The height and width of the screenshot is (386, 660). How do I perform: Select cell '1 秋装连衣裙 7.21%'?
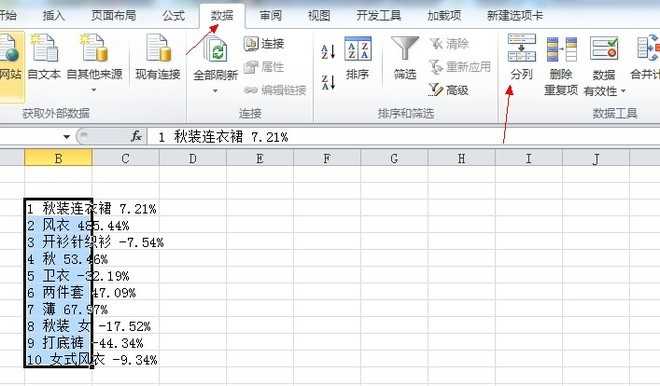pyautogui.click(x=58, y=208)
